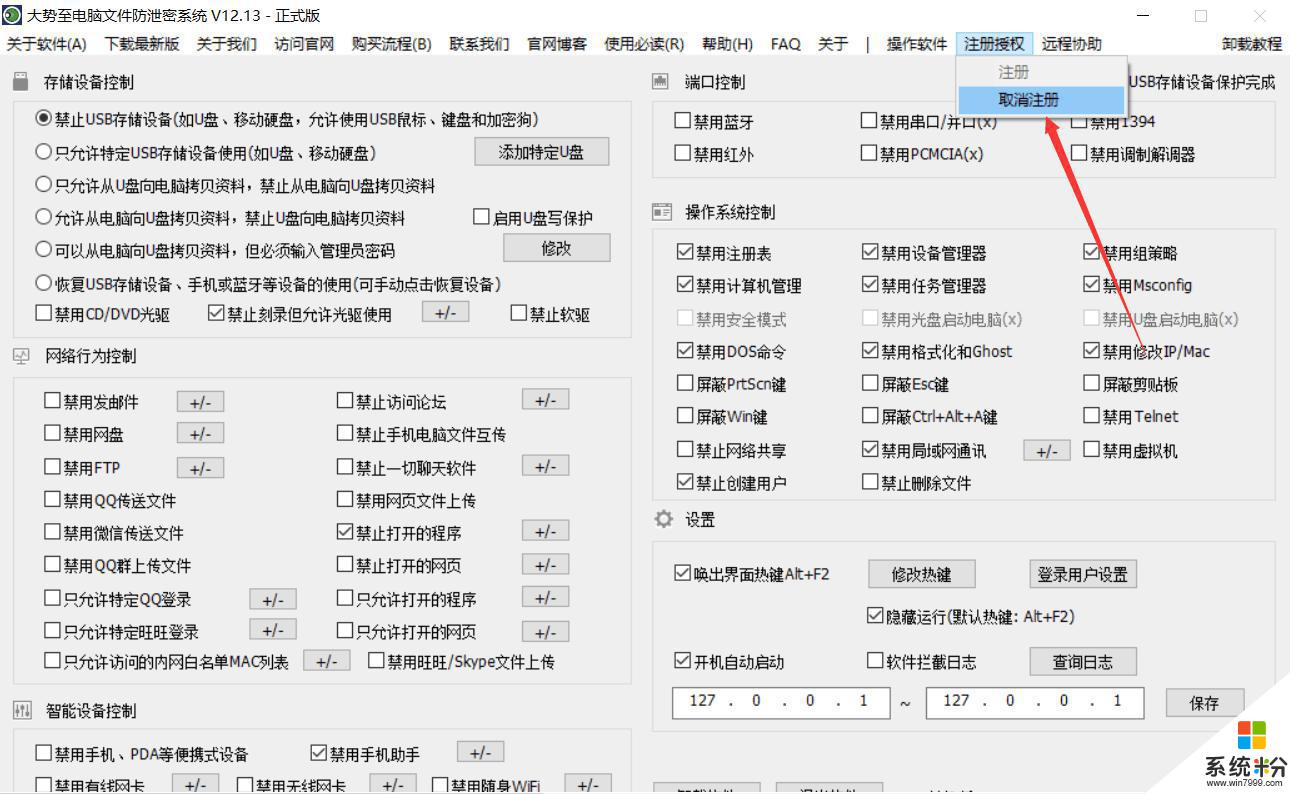The height and width of the screenshot is (794, 1290).
Task: Toggle 禁用Telnet checkbox
Action: (x=1092, y=416)
